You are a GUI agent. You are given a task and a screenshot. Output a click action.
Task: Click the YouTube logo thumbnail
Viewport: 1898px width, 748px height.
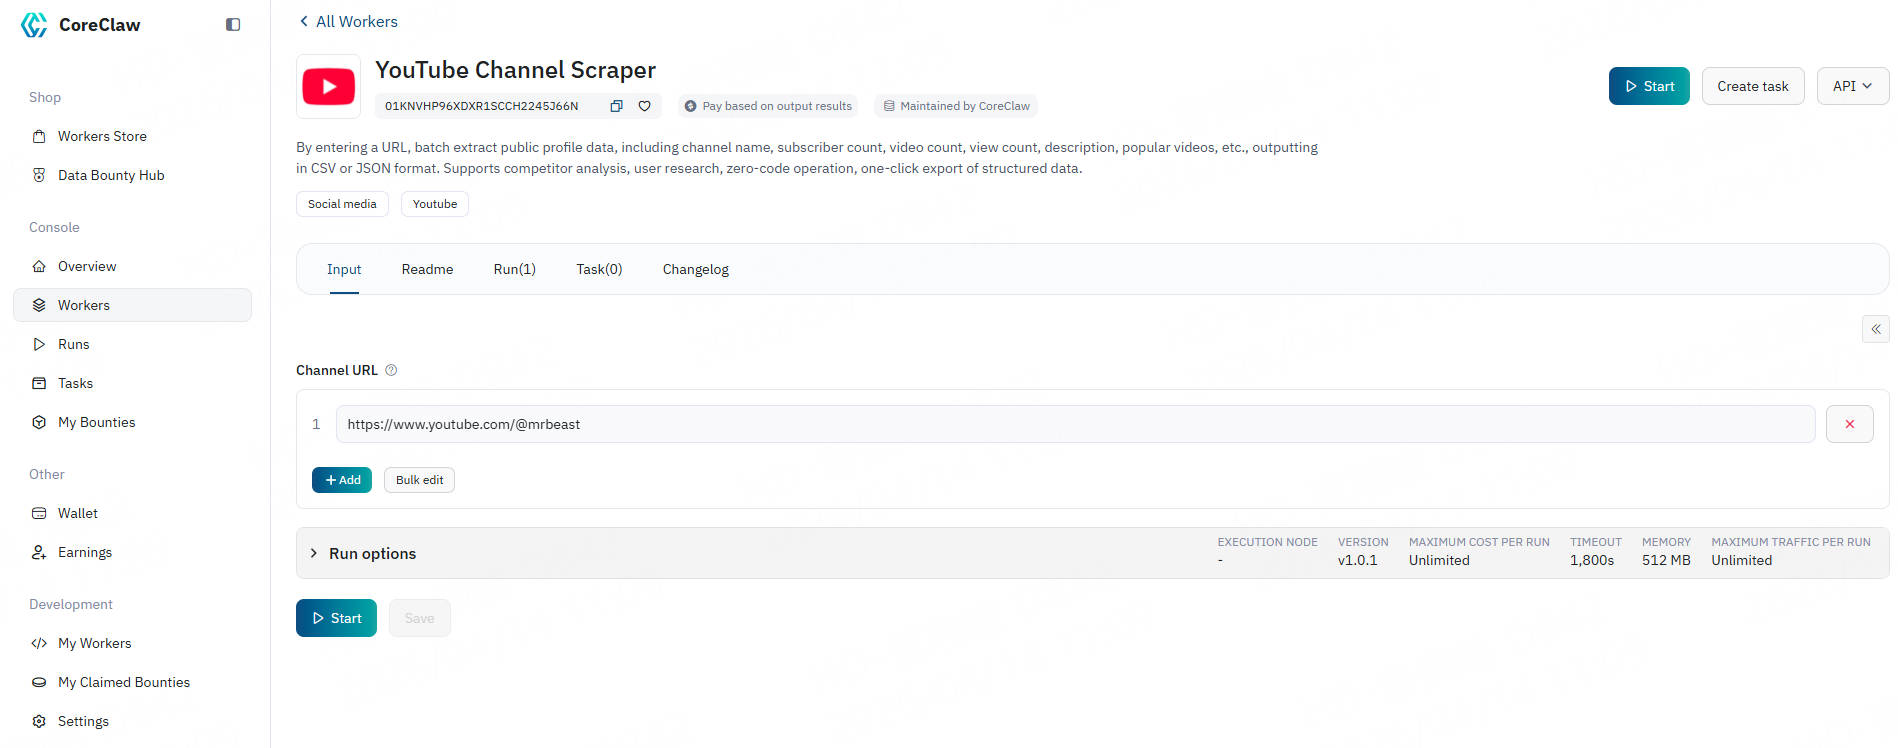pyautogui.click(x=328, y=87)
